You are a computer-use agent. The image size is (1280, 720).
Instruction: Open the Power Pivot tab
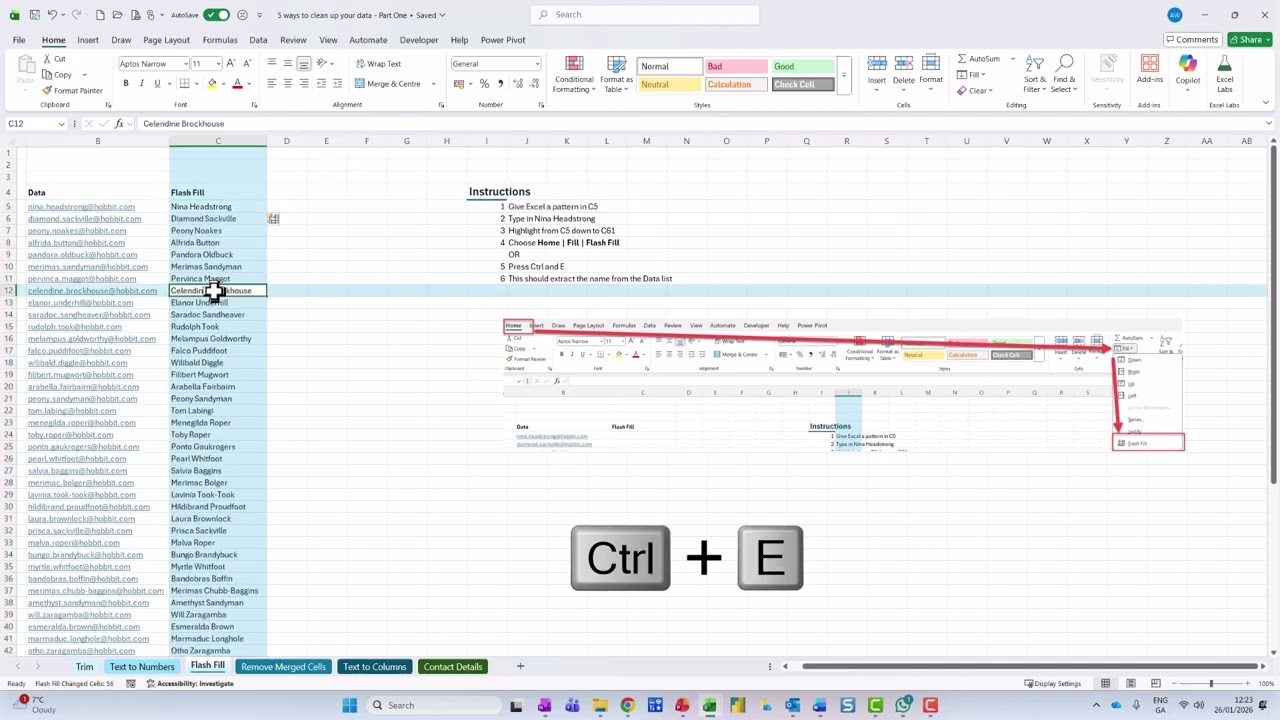502,40
